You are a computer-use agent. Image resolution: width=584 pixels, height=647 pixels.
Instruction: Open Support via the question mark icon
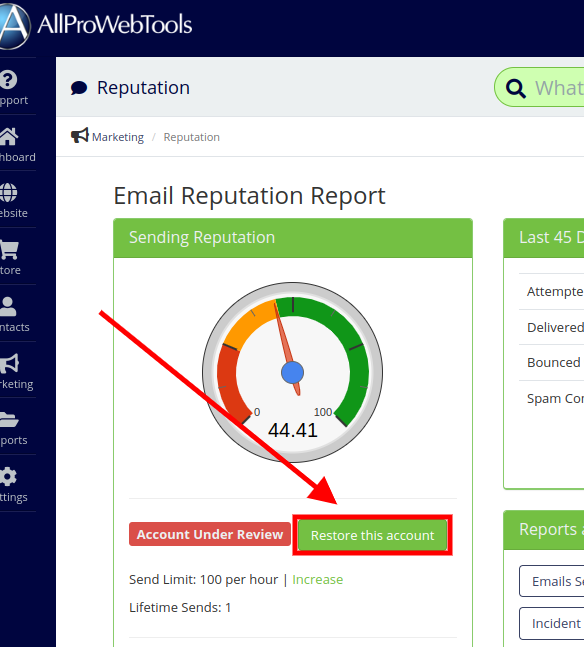[8, 80]
